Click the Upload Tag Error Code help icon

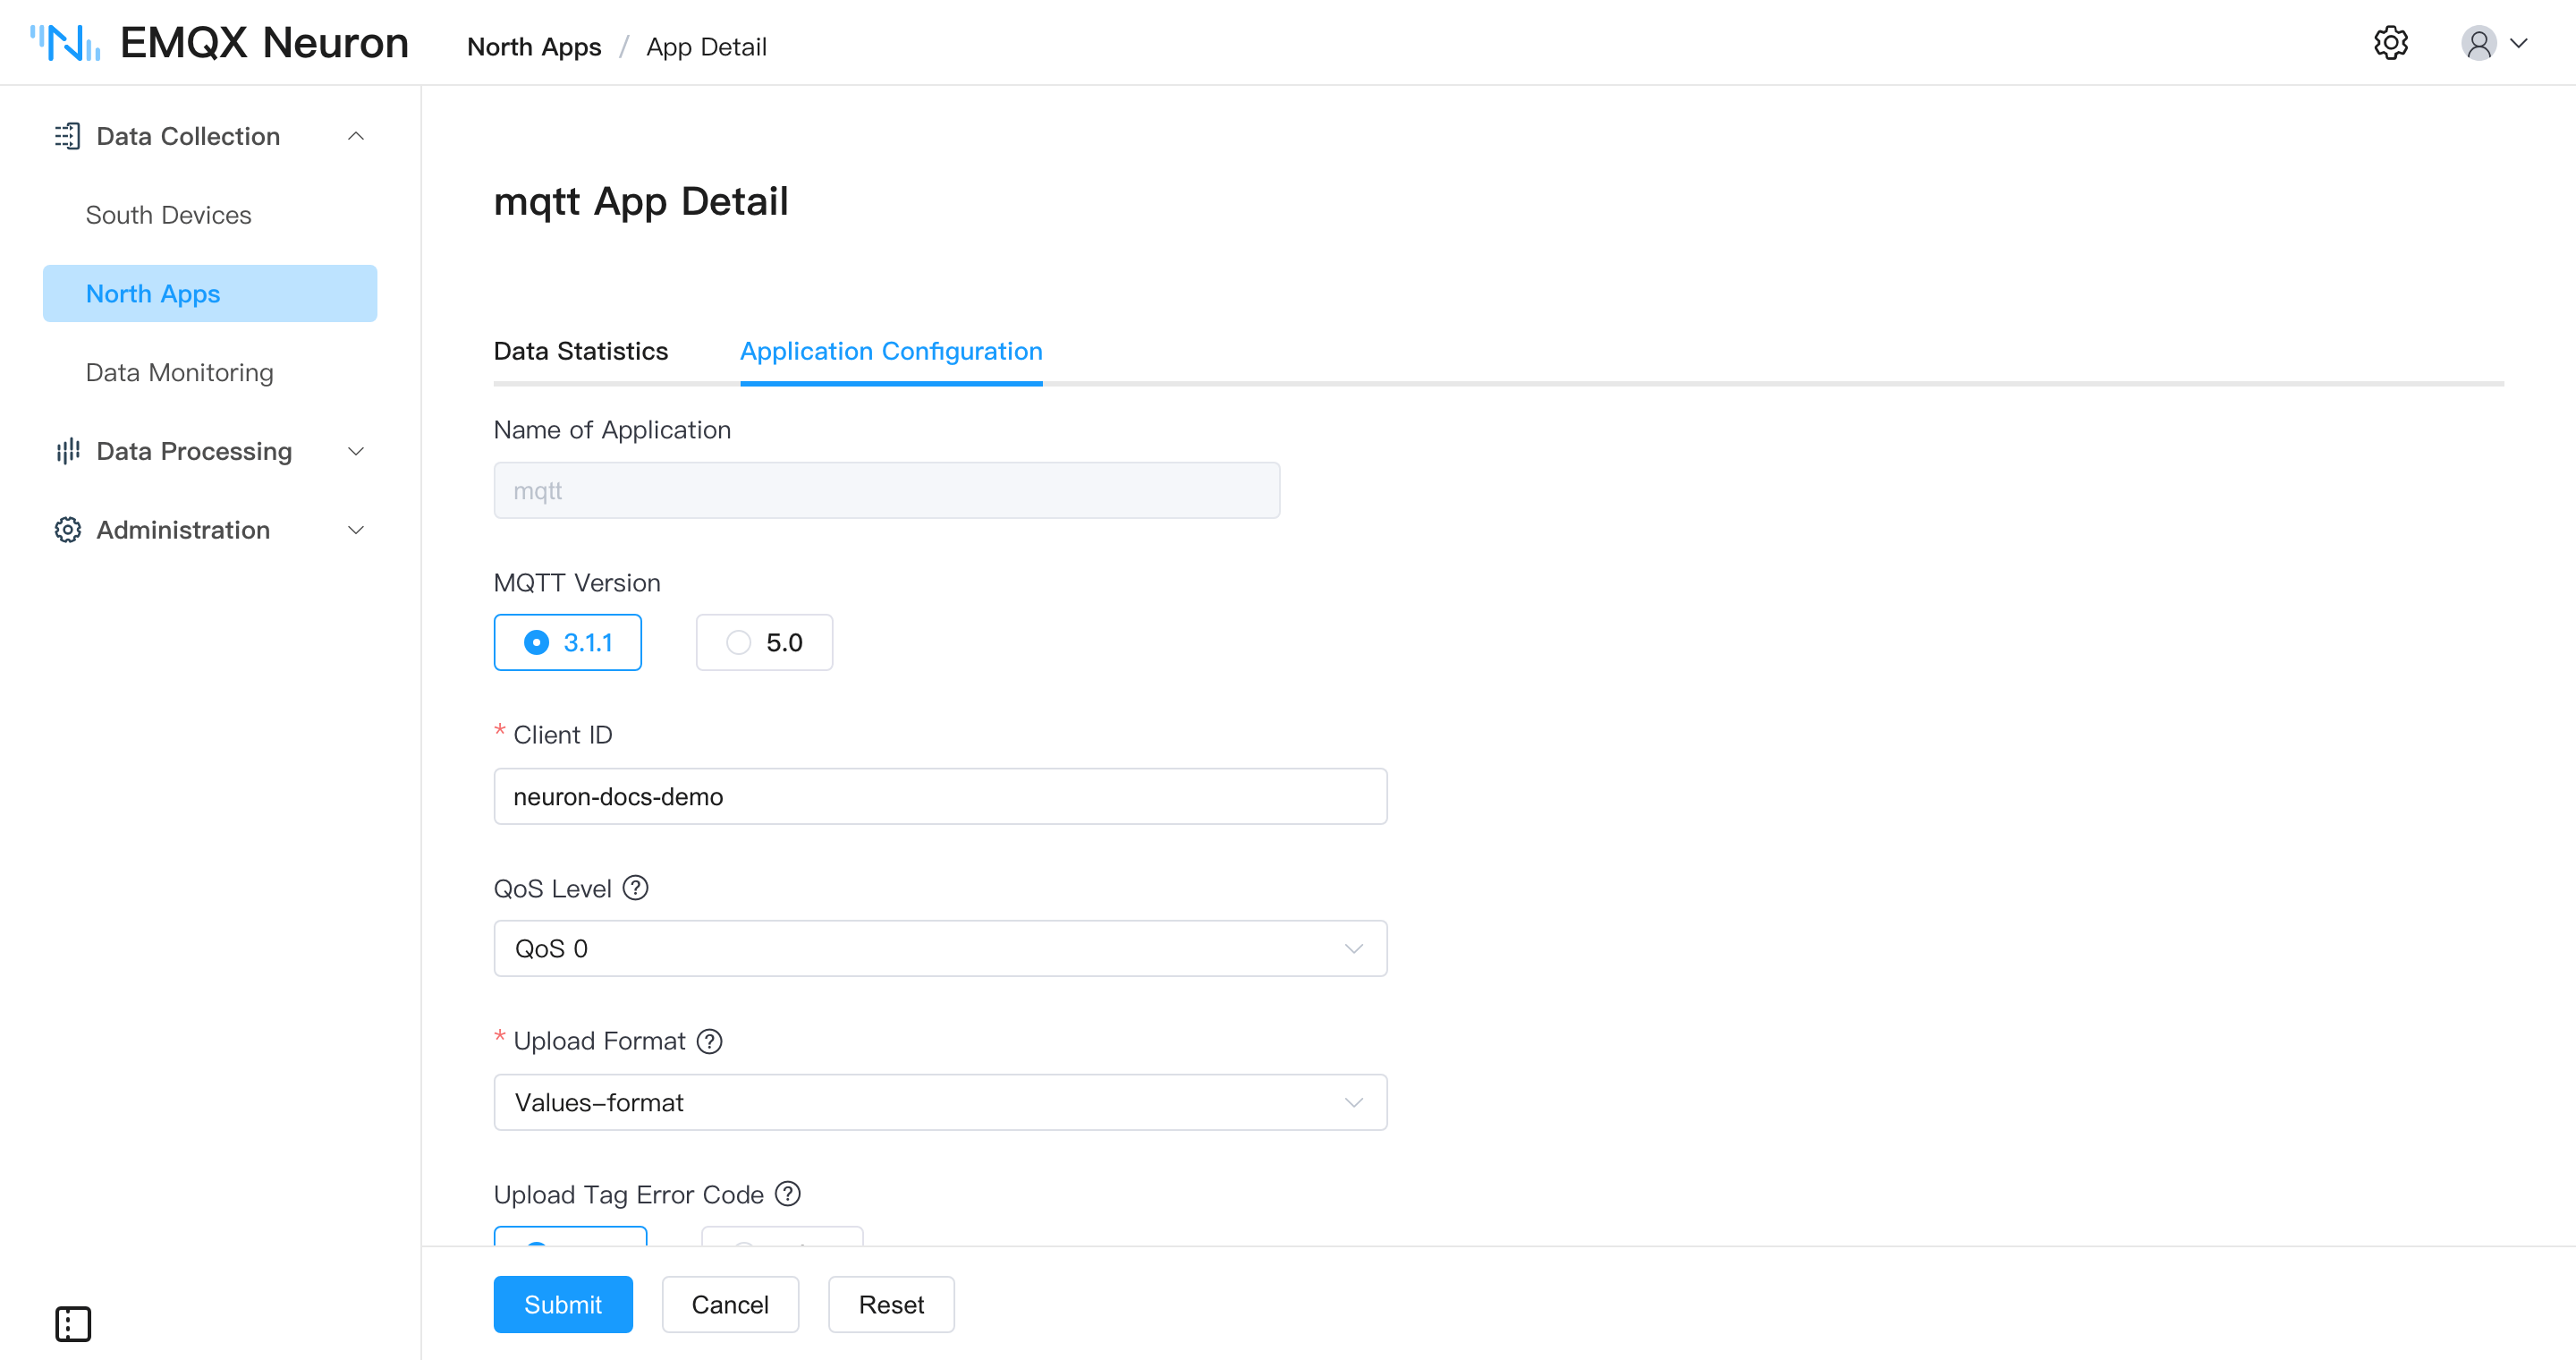788,1194
